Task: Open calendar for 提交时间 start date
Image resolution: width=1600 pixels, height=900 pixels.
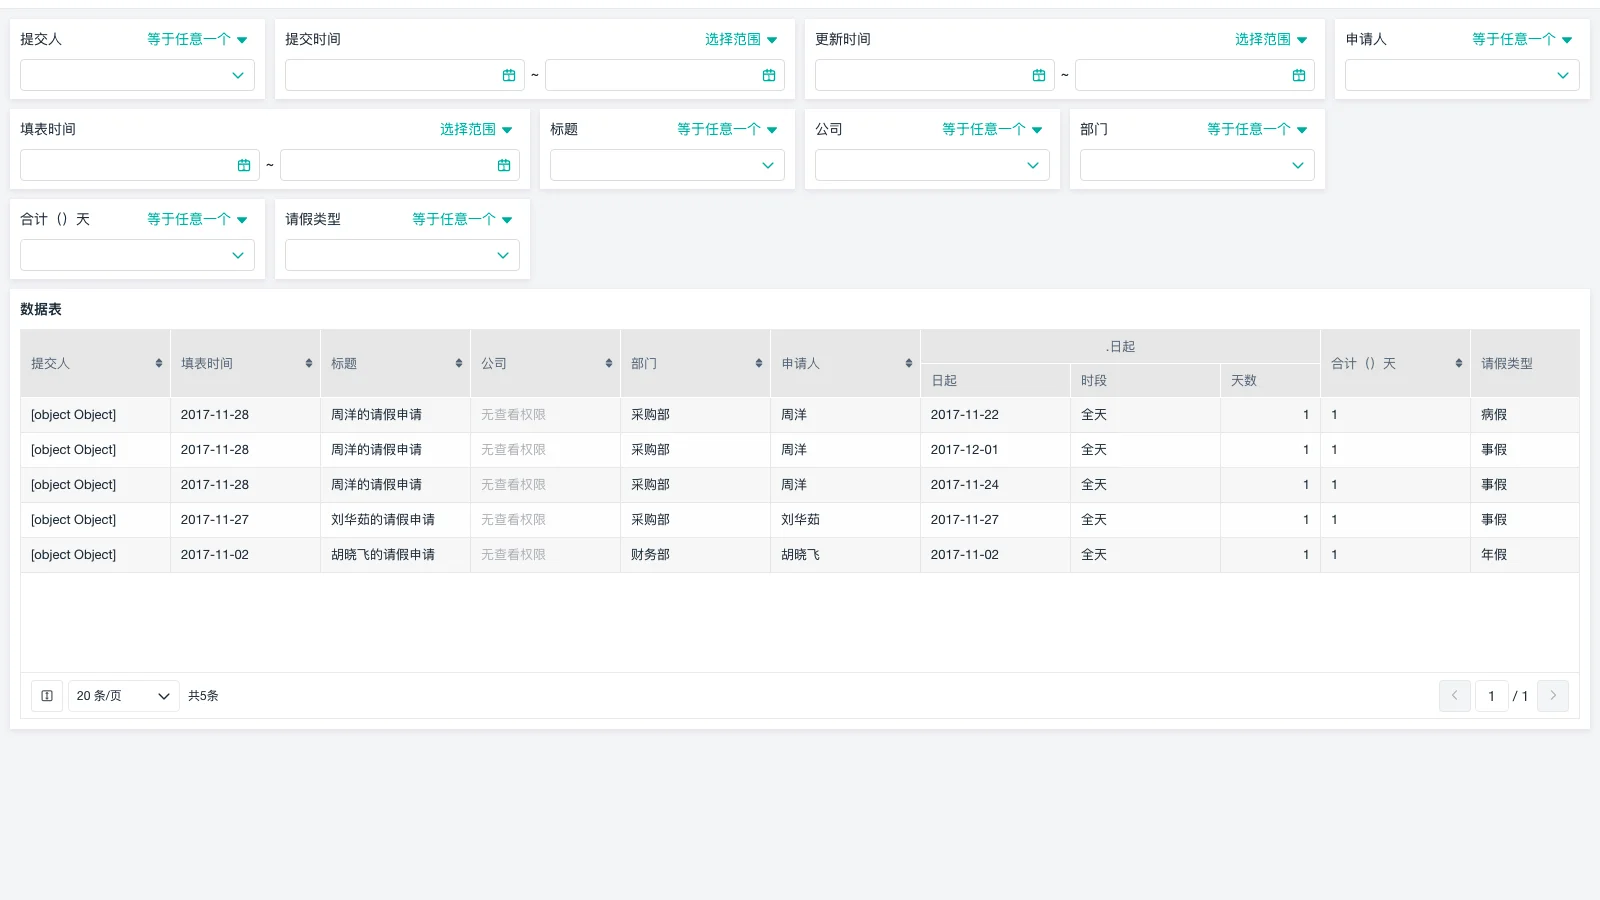Action: [509, 75]
